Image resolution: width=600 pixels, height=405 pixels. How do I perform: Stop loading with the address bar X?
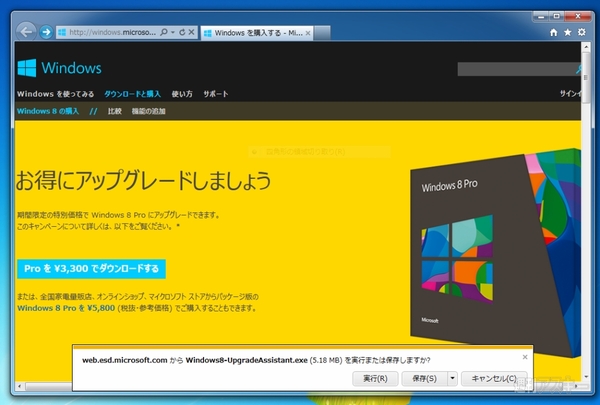coord(191,32)
